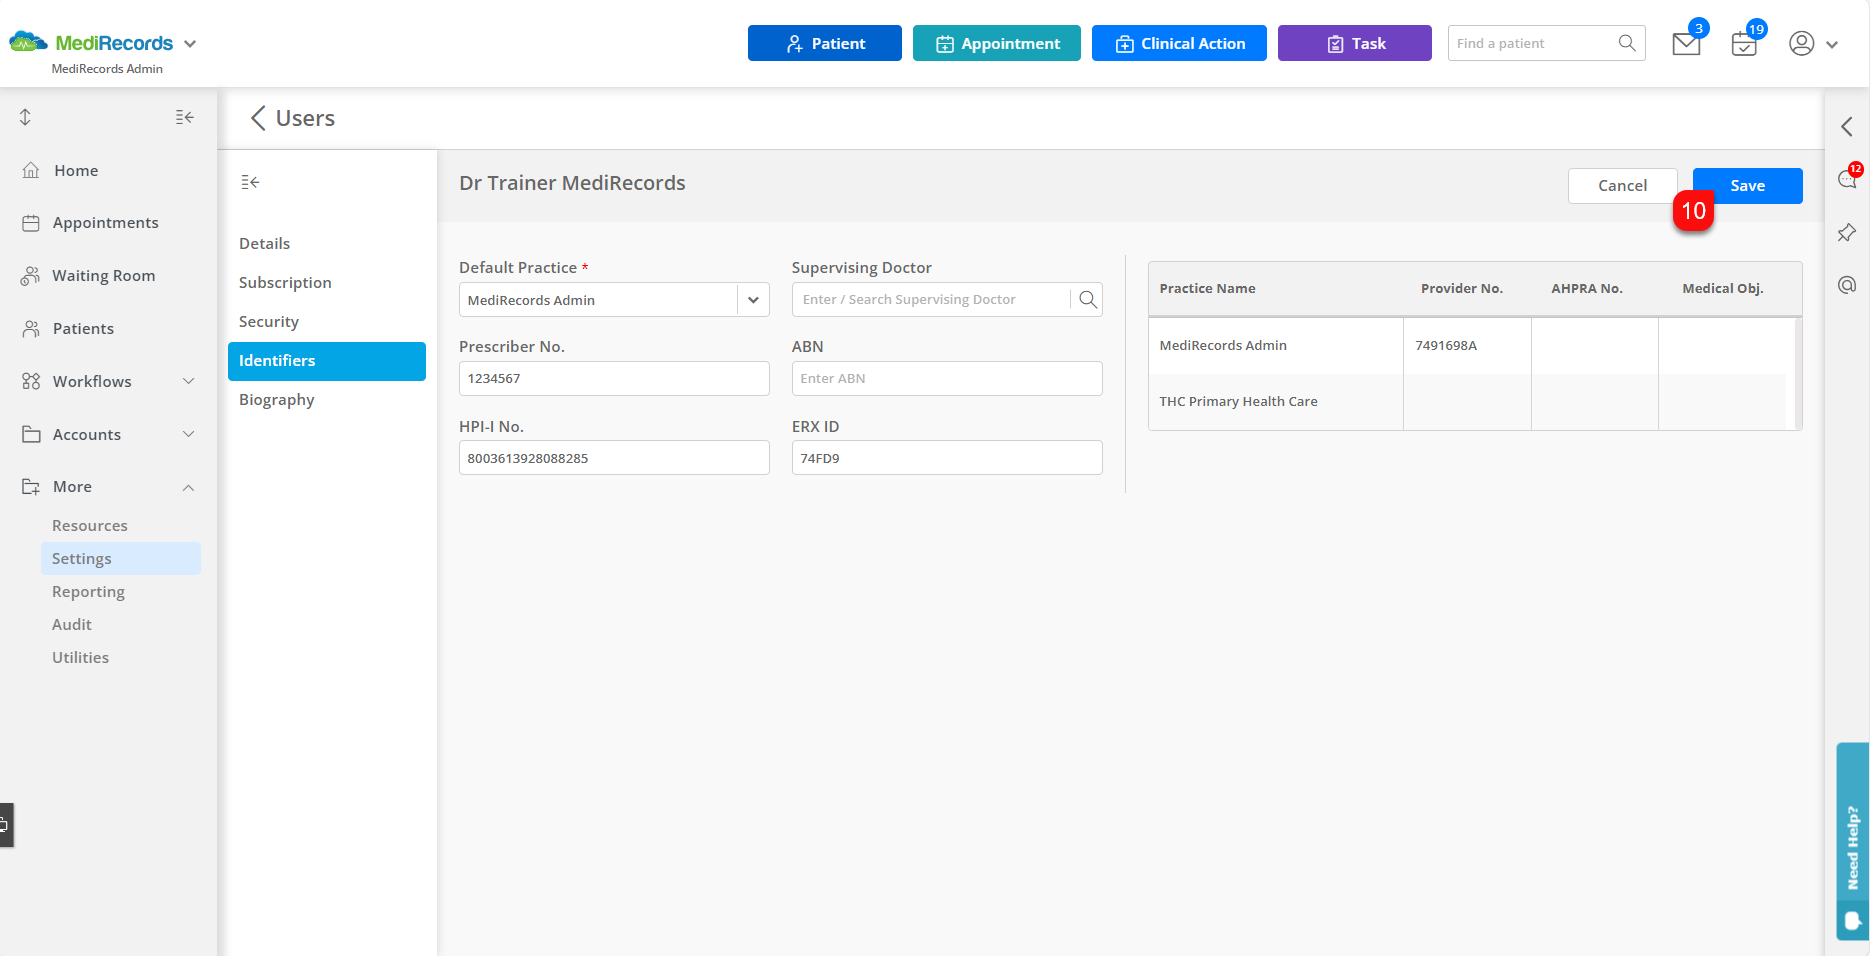
Task: Click the Waiting Room people icon
Action: [x=31, y=276]
